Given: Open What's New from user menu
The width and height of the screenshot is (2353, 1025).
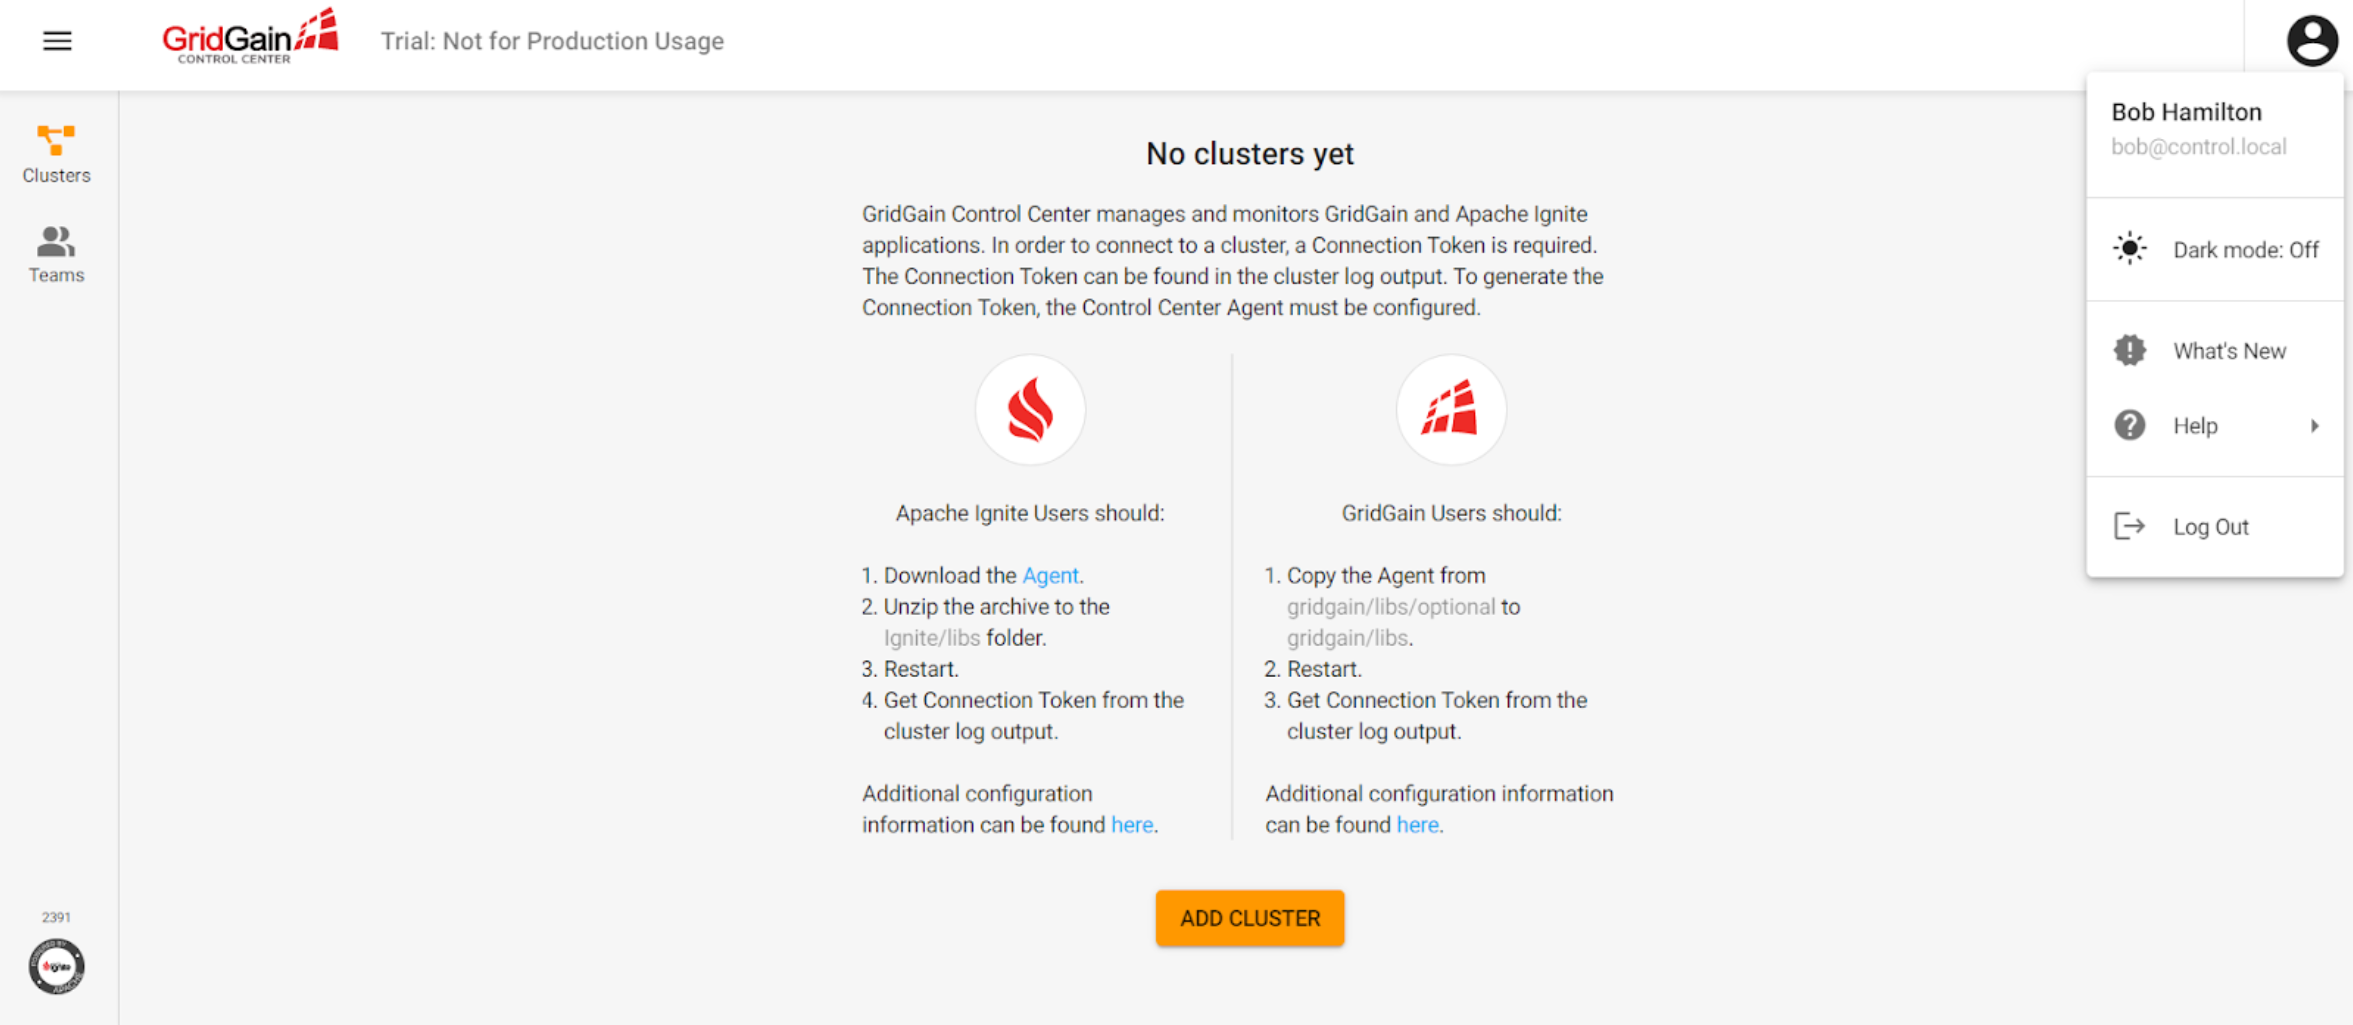Looking at the screenshot, I should pyautogui.click(x=2229, y=351).
